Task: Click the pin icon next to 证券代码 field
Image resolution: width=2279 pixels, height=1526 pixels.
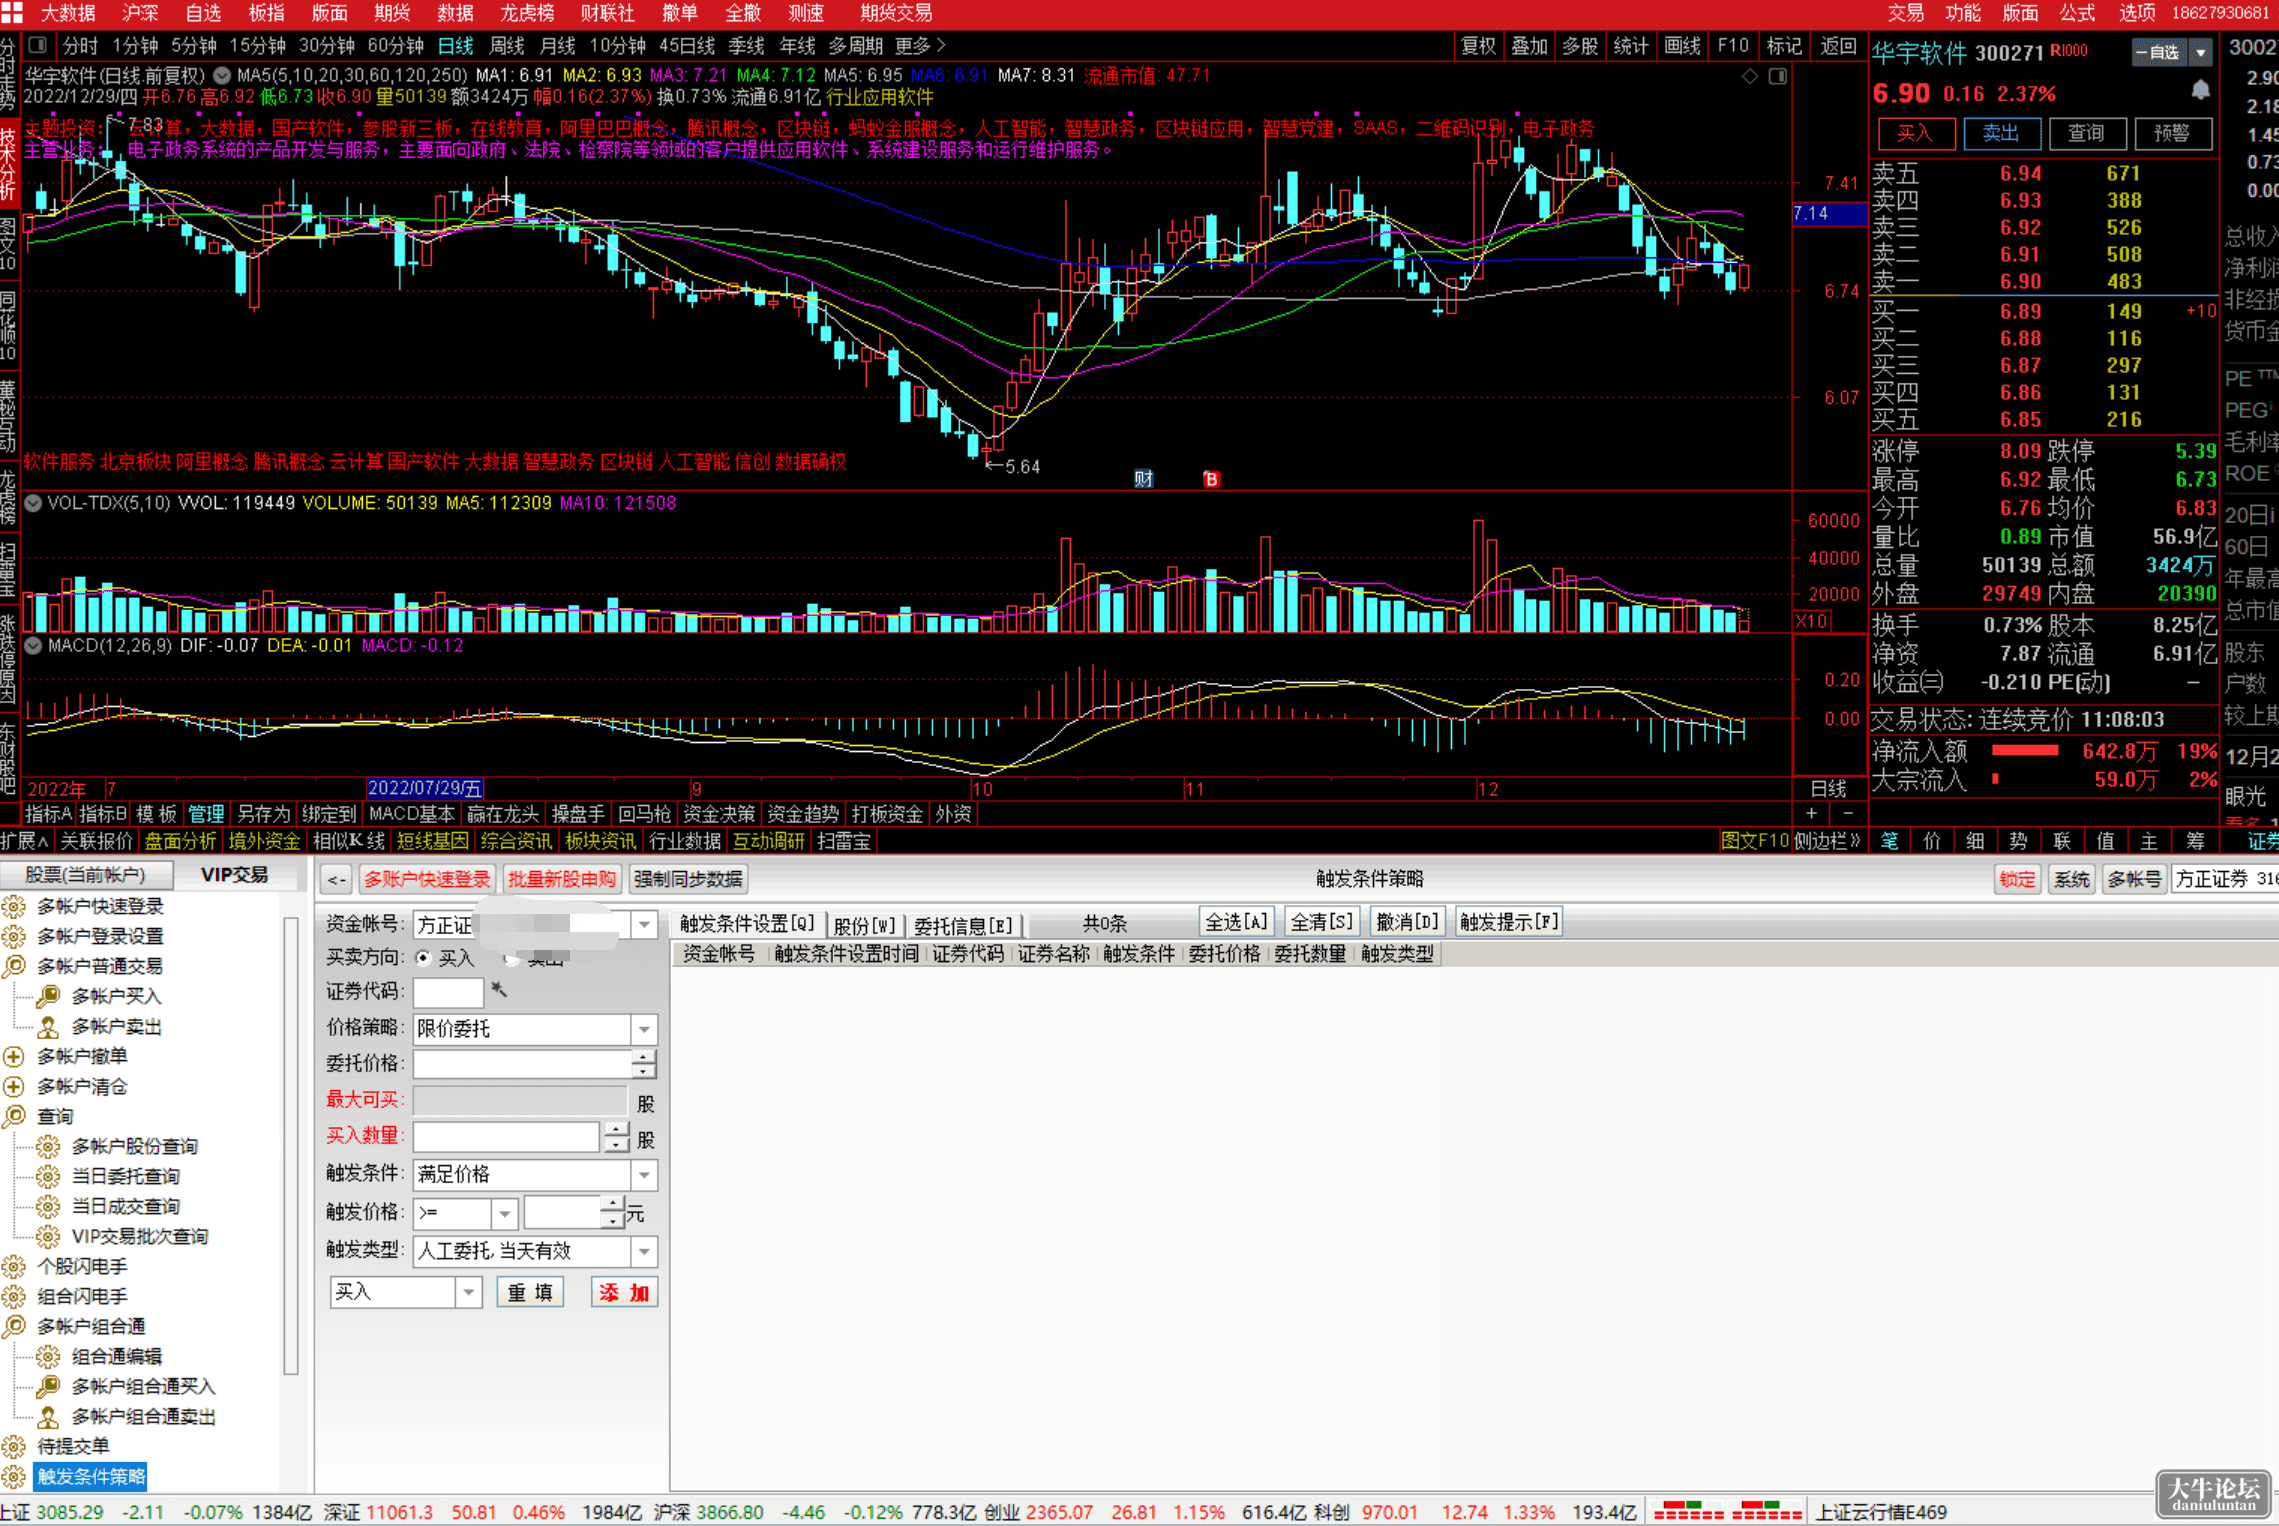Action: (499, 990)
